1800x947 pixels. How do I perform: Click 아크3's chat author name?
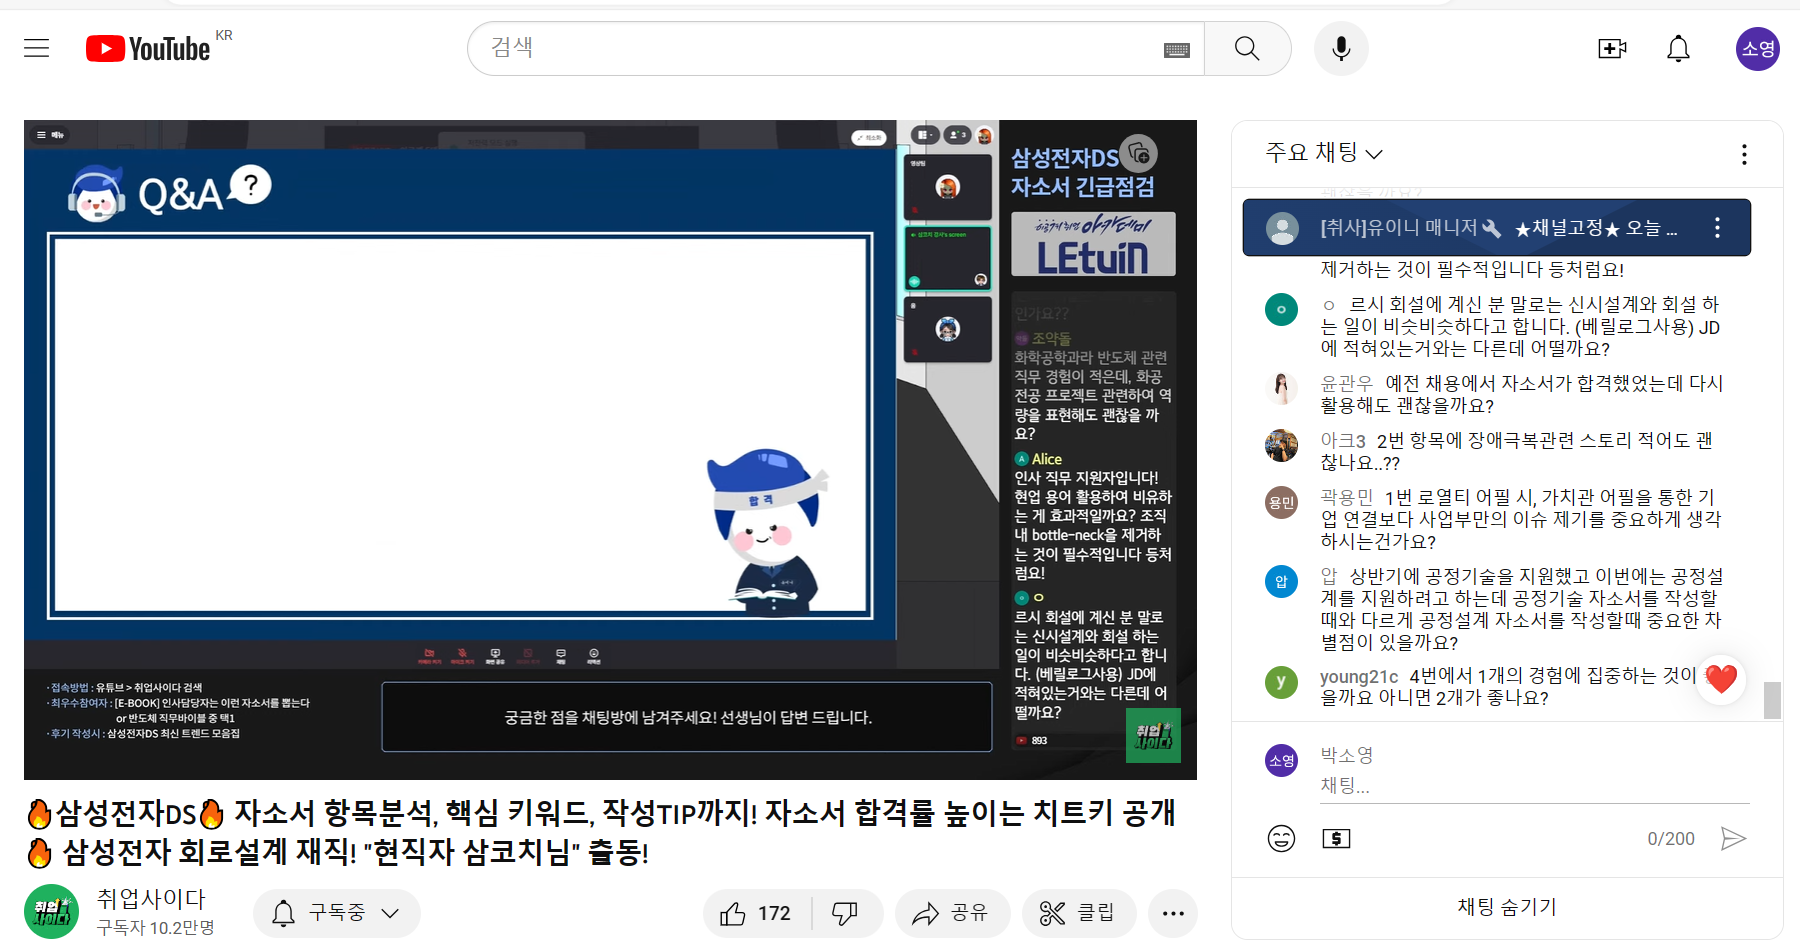pos(1343,440)
